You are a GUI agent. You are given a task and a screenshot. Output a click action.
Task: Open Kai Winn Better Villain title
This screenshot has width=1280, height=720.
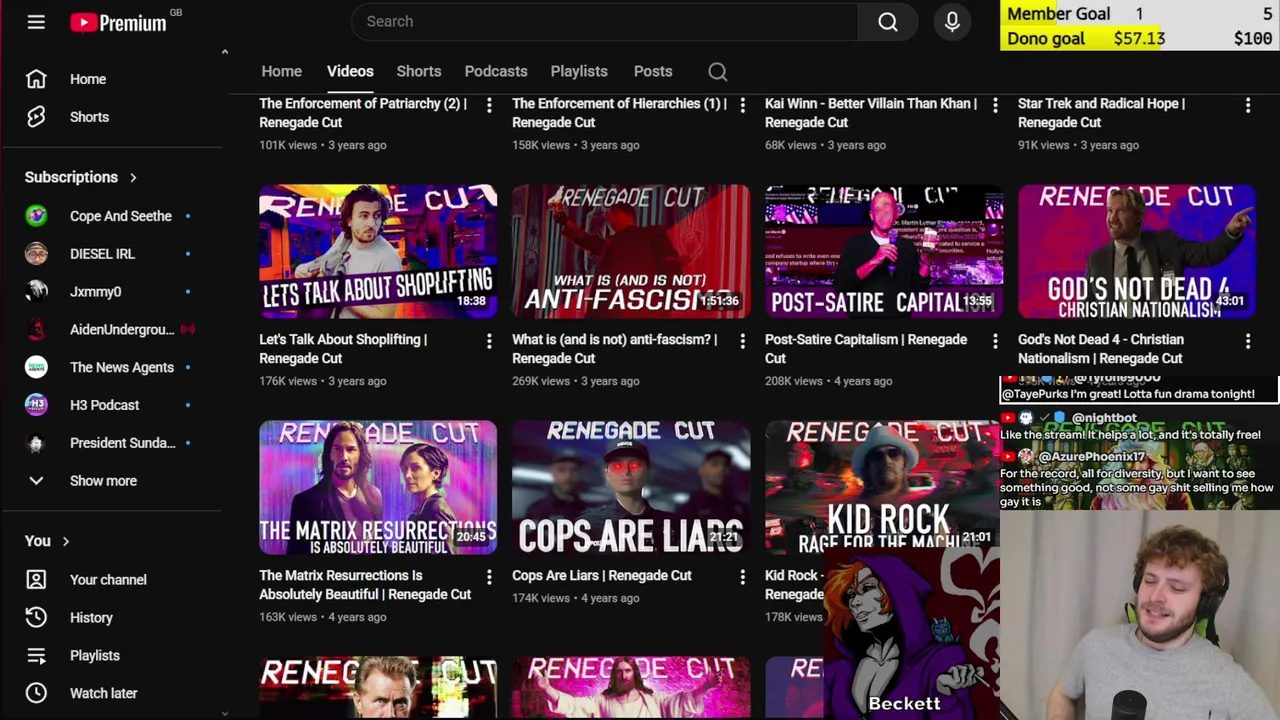pos(871,113)
